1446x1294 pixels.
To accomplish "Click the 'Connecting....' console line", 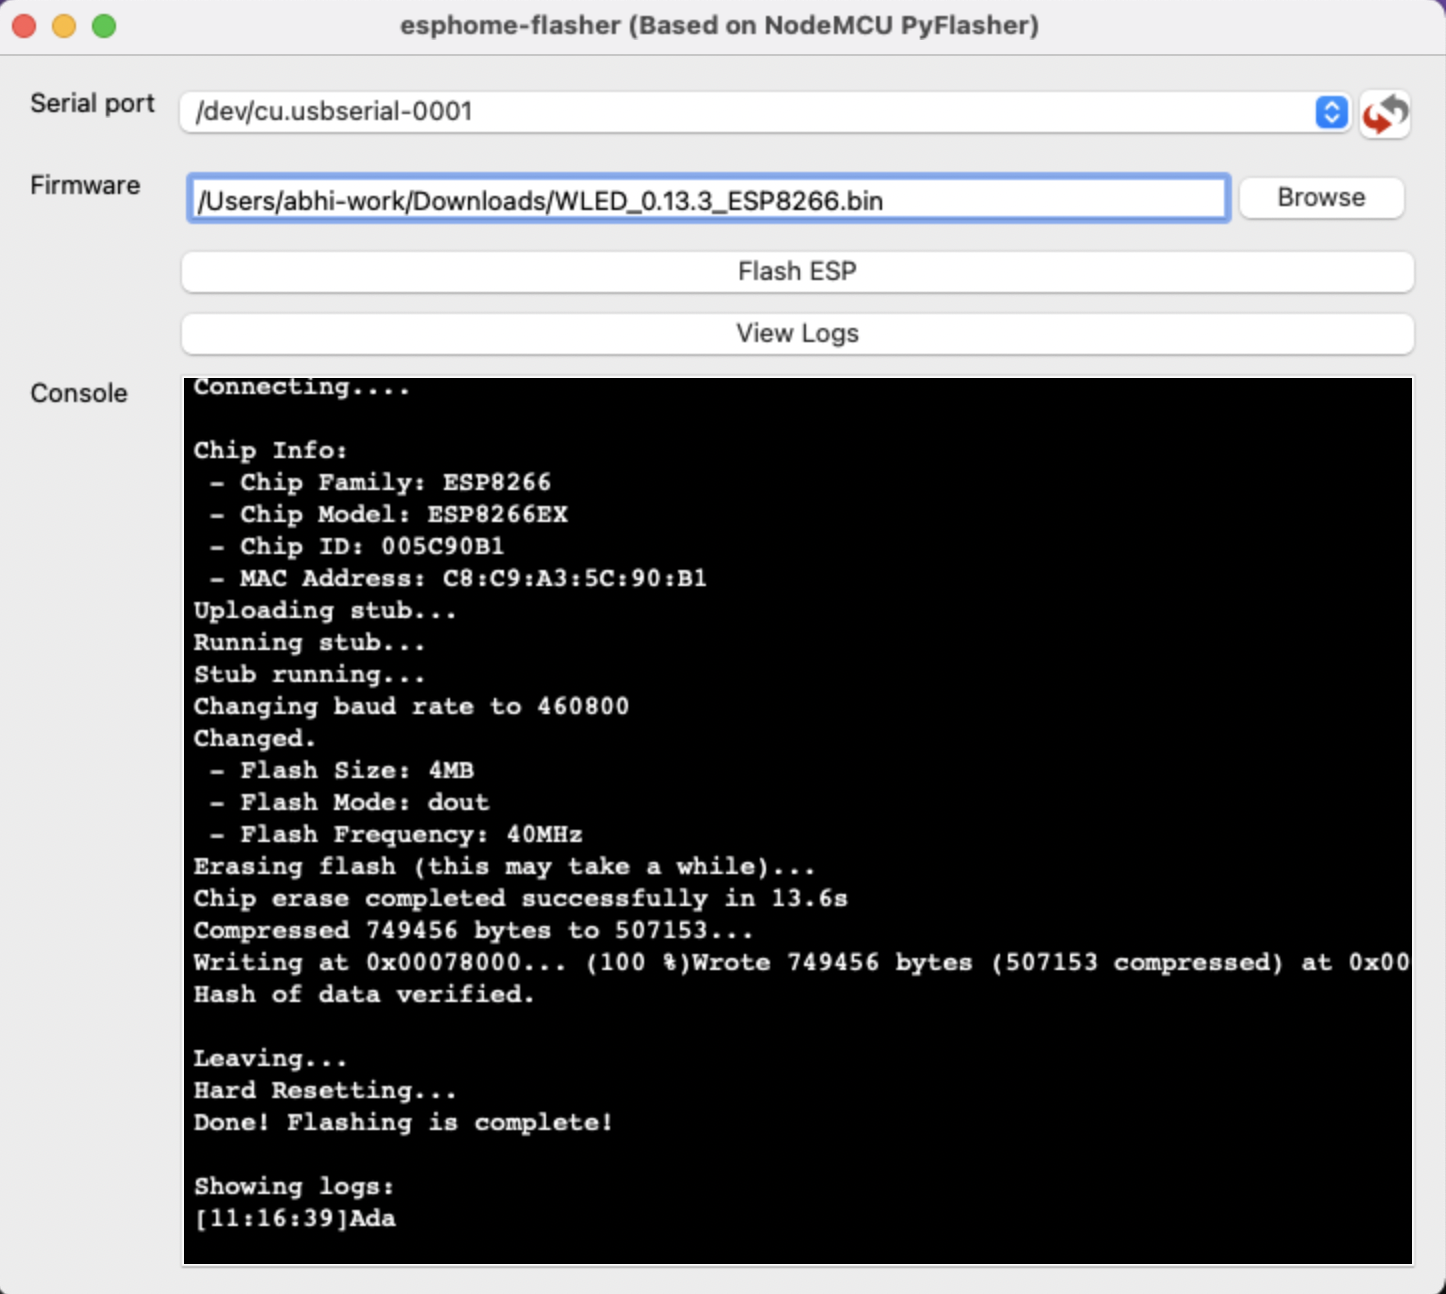I will pos(301,387).
